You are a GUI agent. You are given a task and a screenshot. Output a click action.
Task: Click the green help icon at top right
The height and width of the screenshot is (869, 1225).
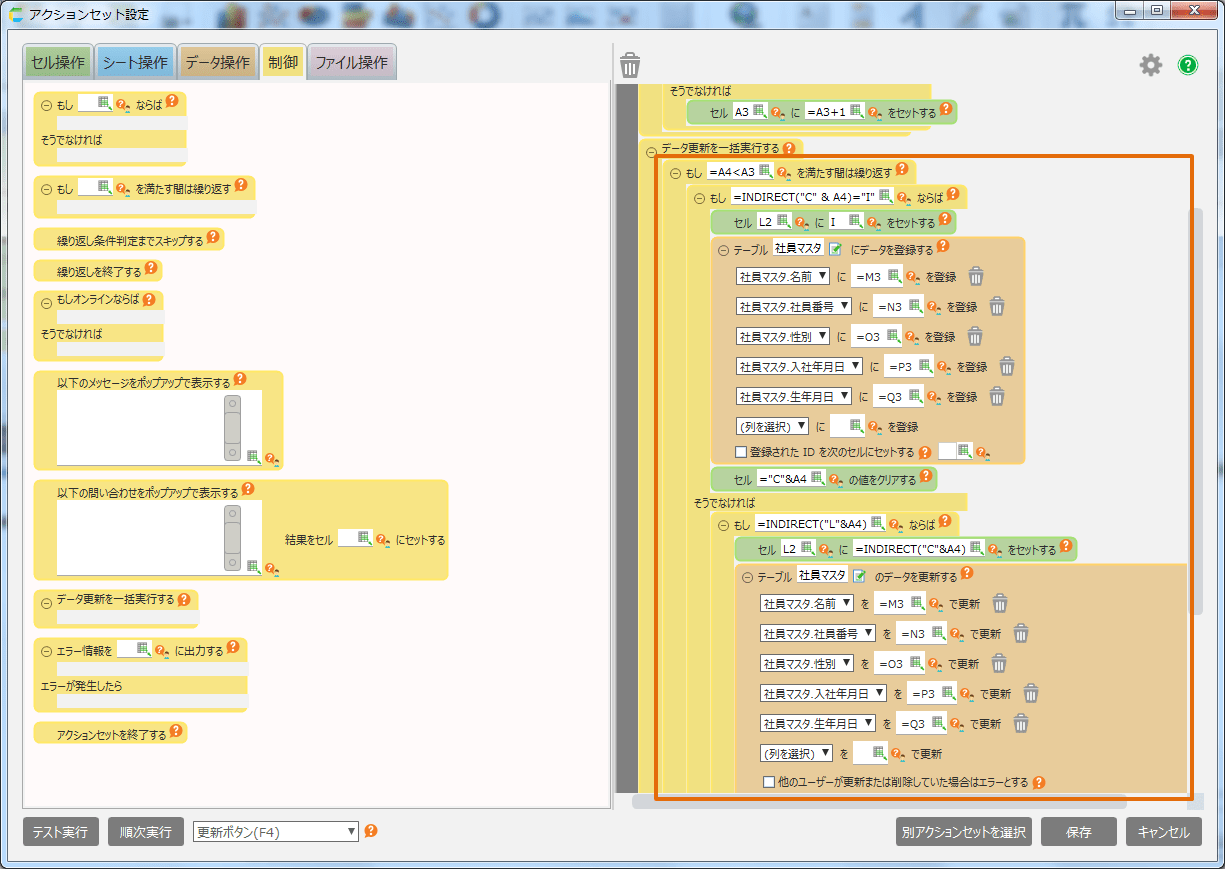coord(1188,65)
